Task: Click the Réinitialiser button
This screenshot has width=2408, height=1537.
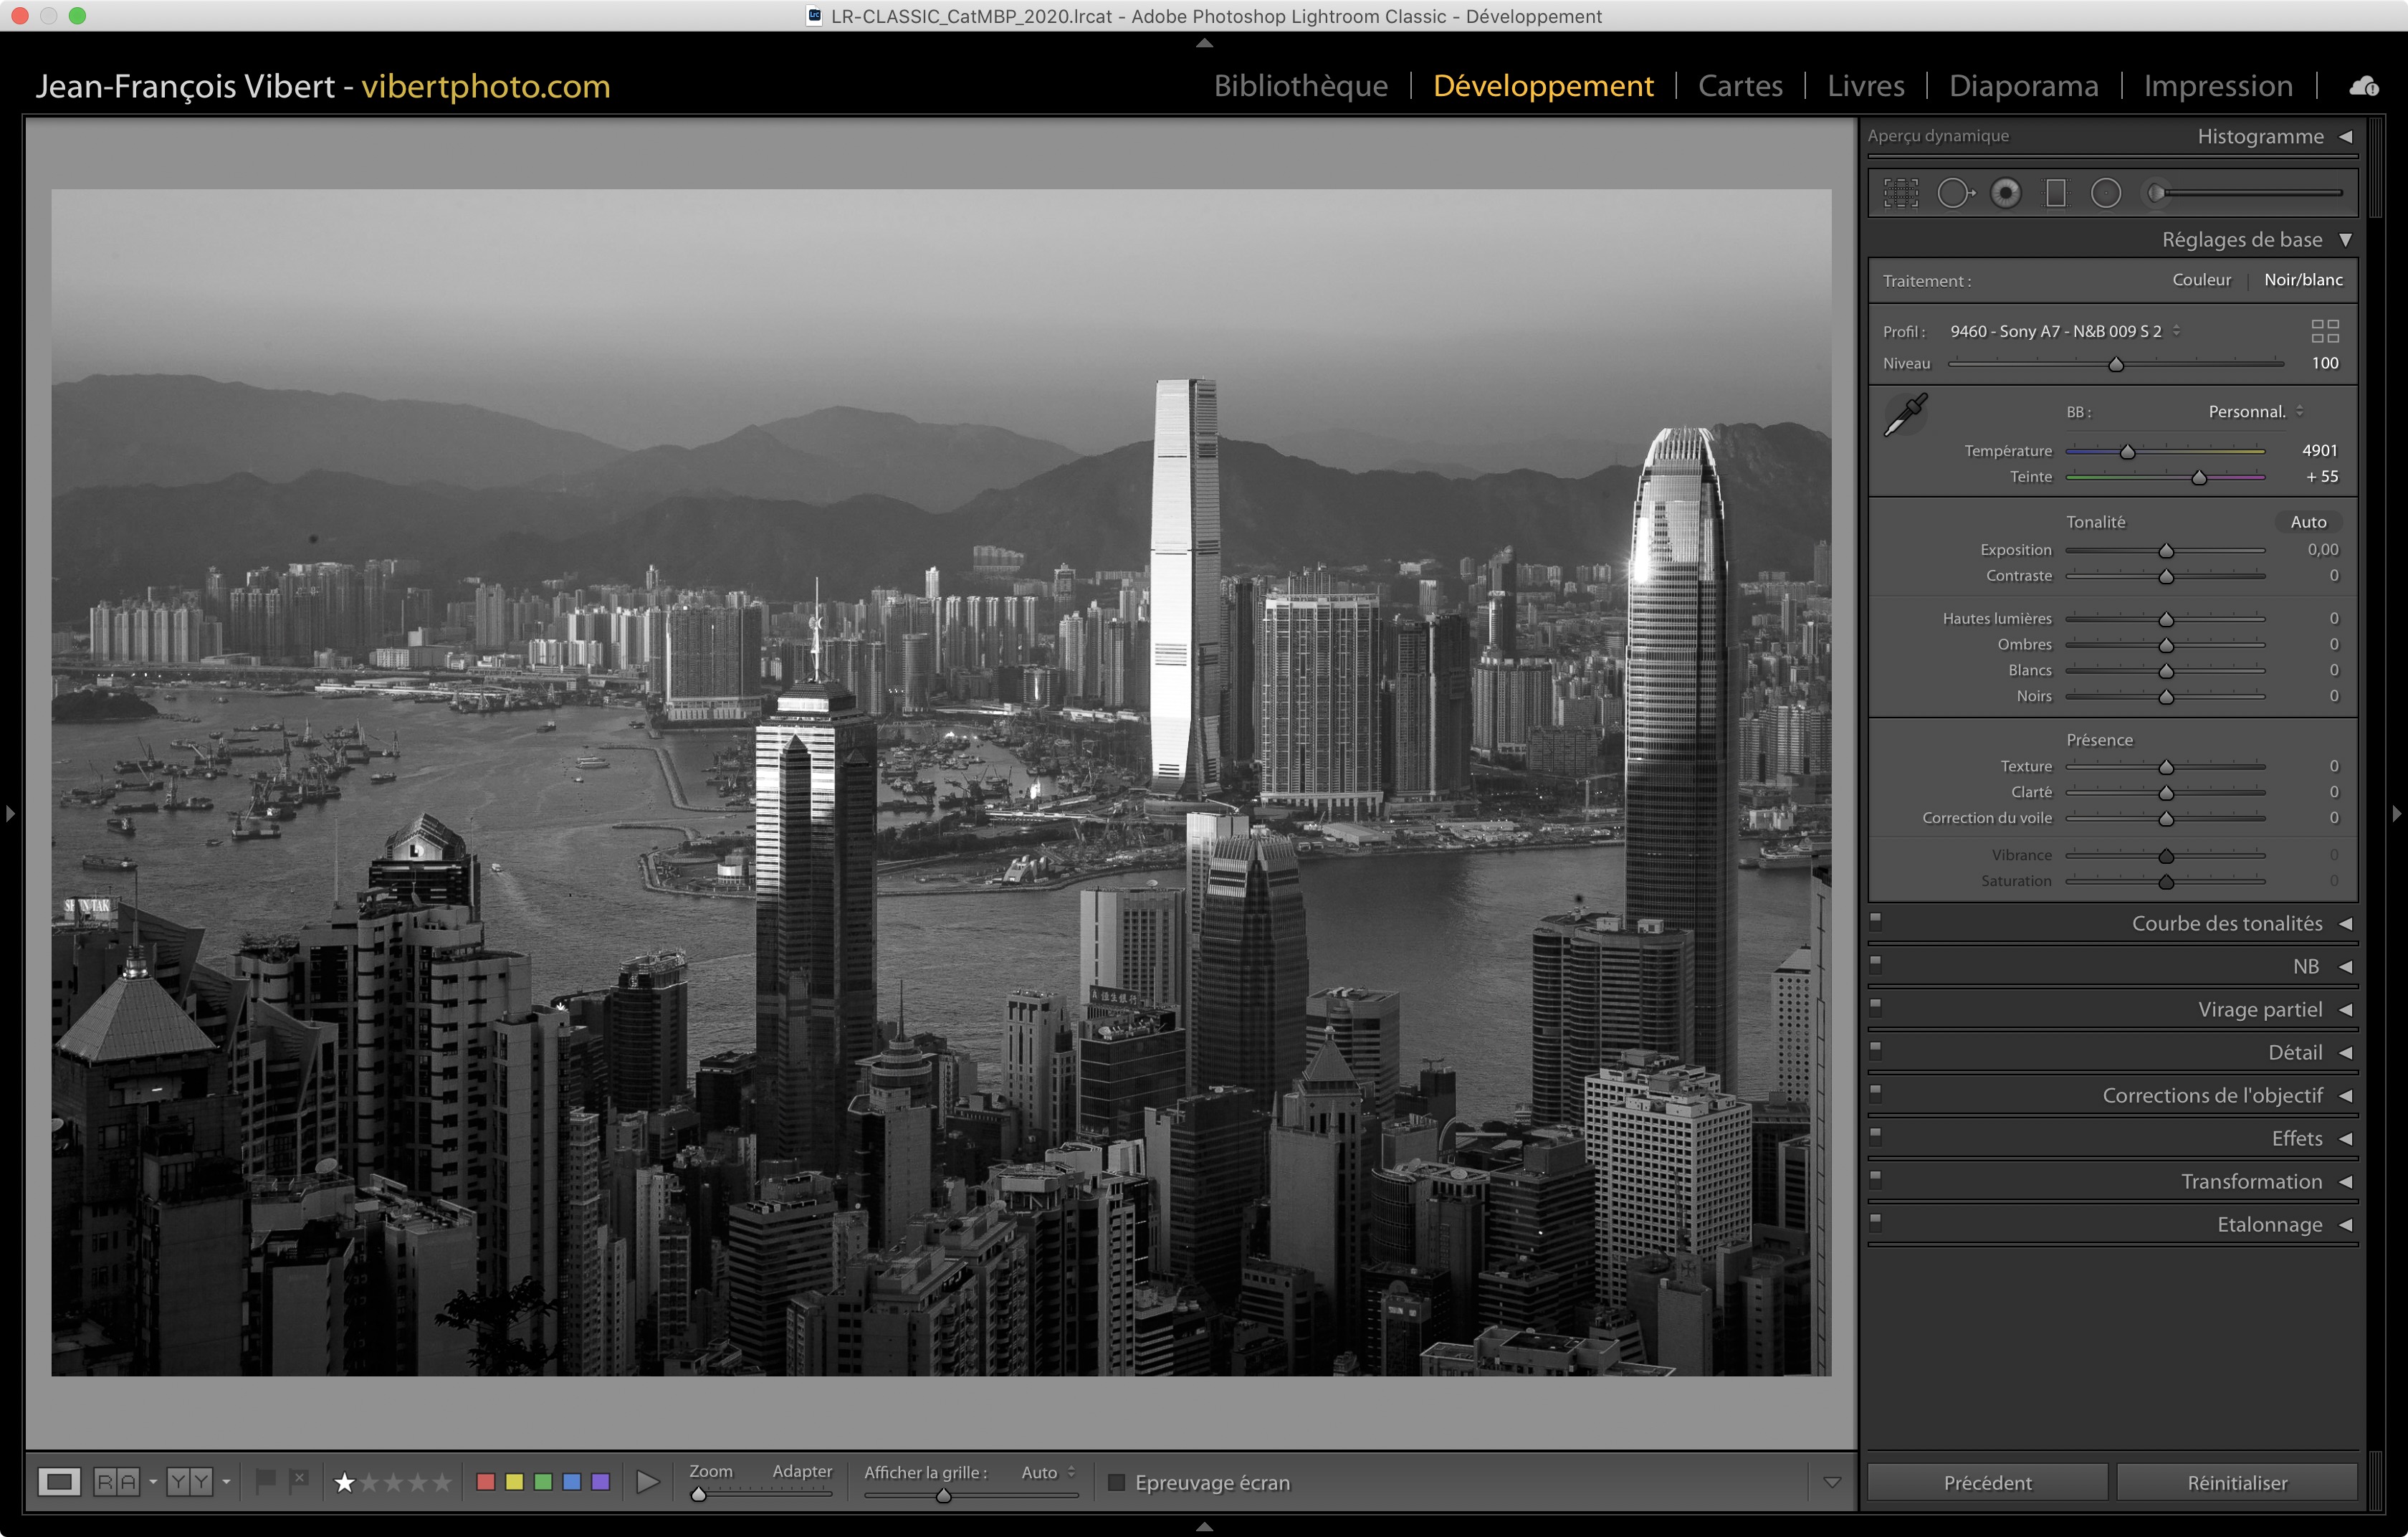Action: tap(2237, 1482)
